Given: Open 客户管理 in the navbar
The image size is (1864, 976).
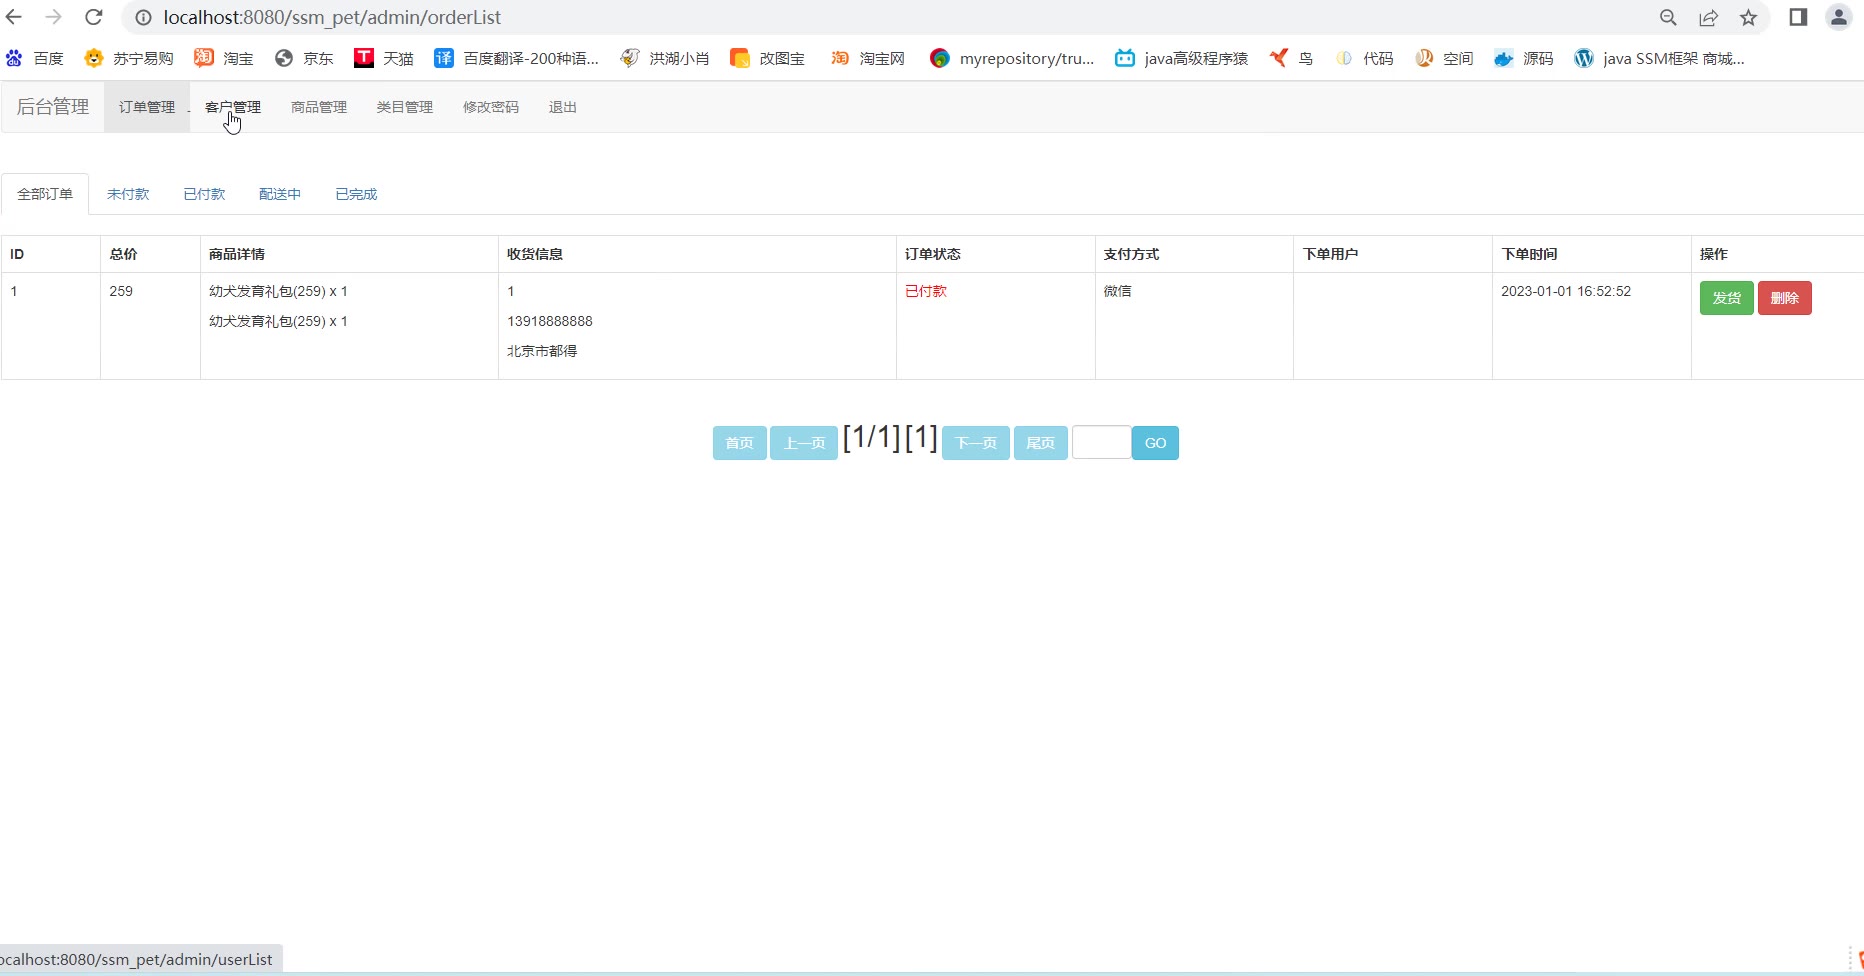Looking at the screenshot, I should pos(233,107).
